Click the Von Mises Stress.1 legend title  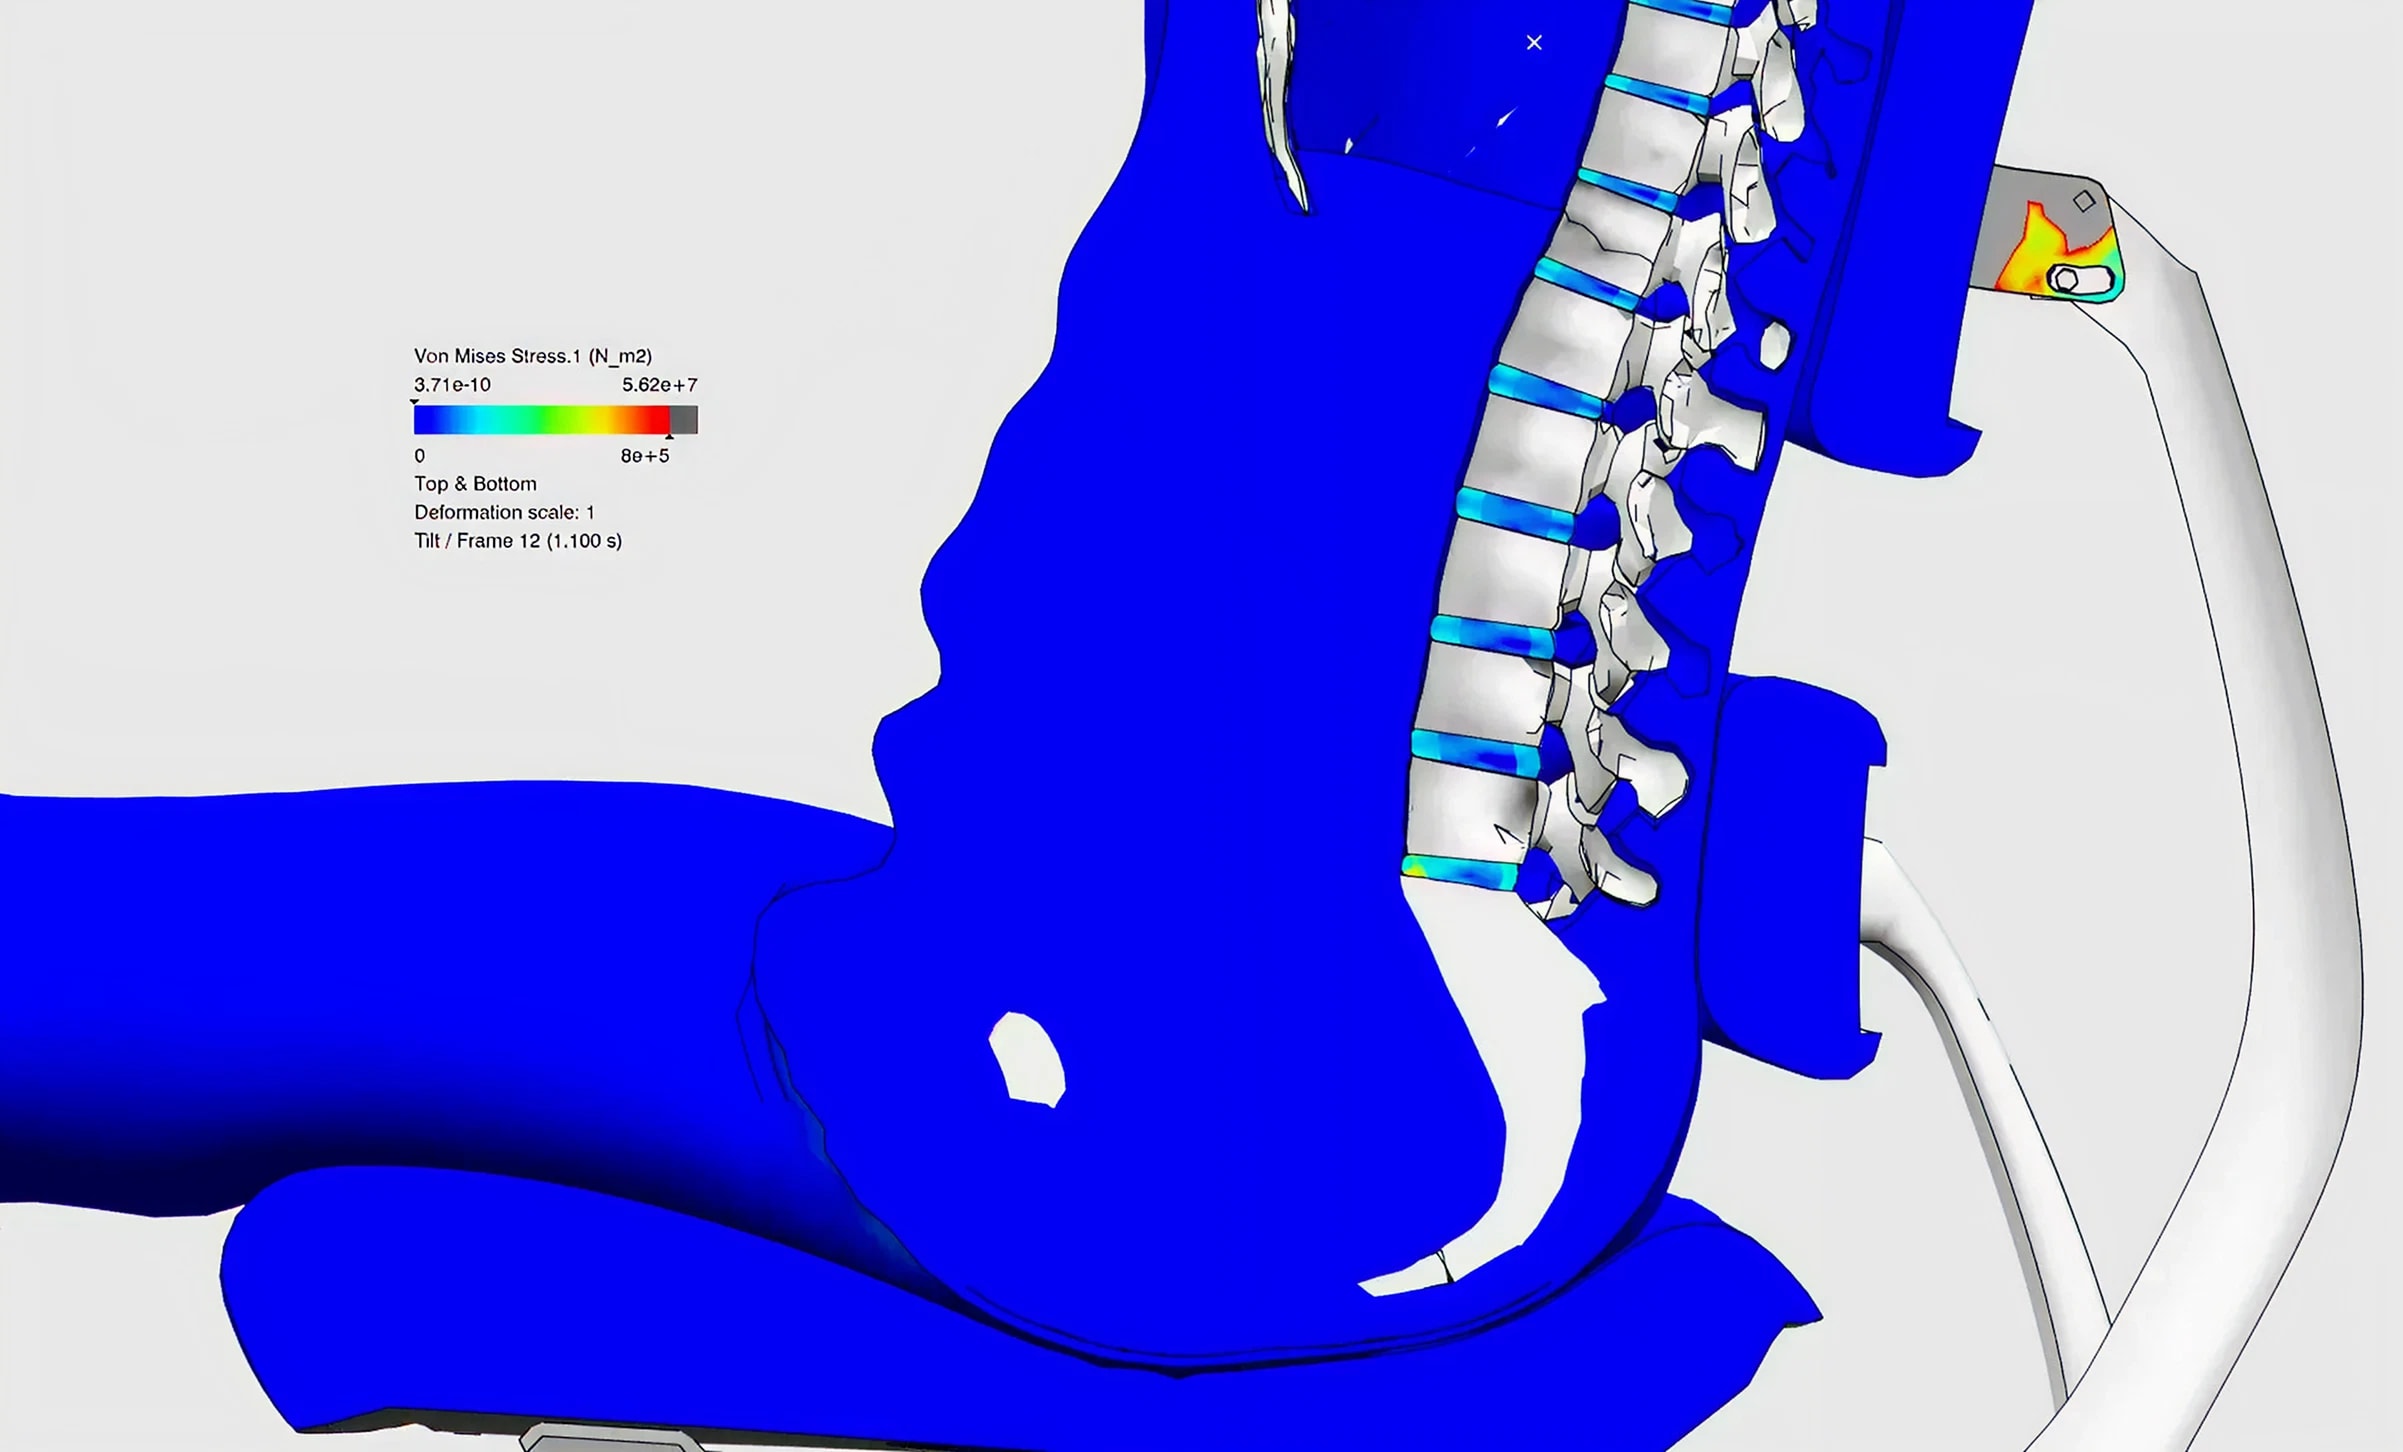[532, 356]
